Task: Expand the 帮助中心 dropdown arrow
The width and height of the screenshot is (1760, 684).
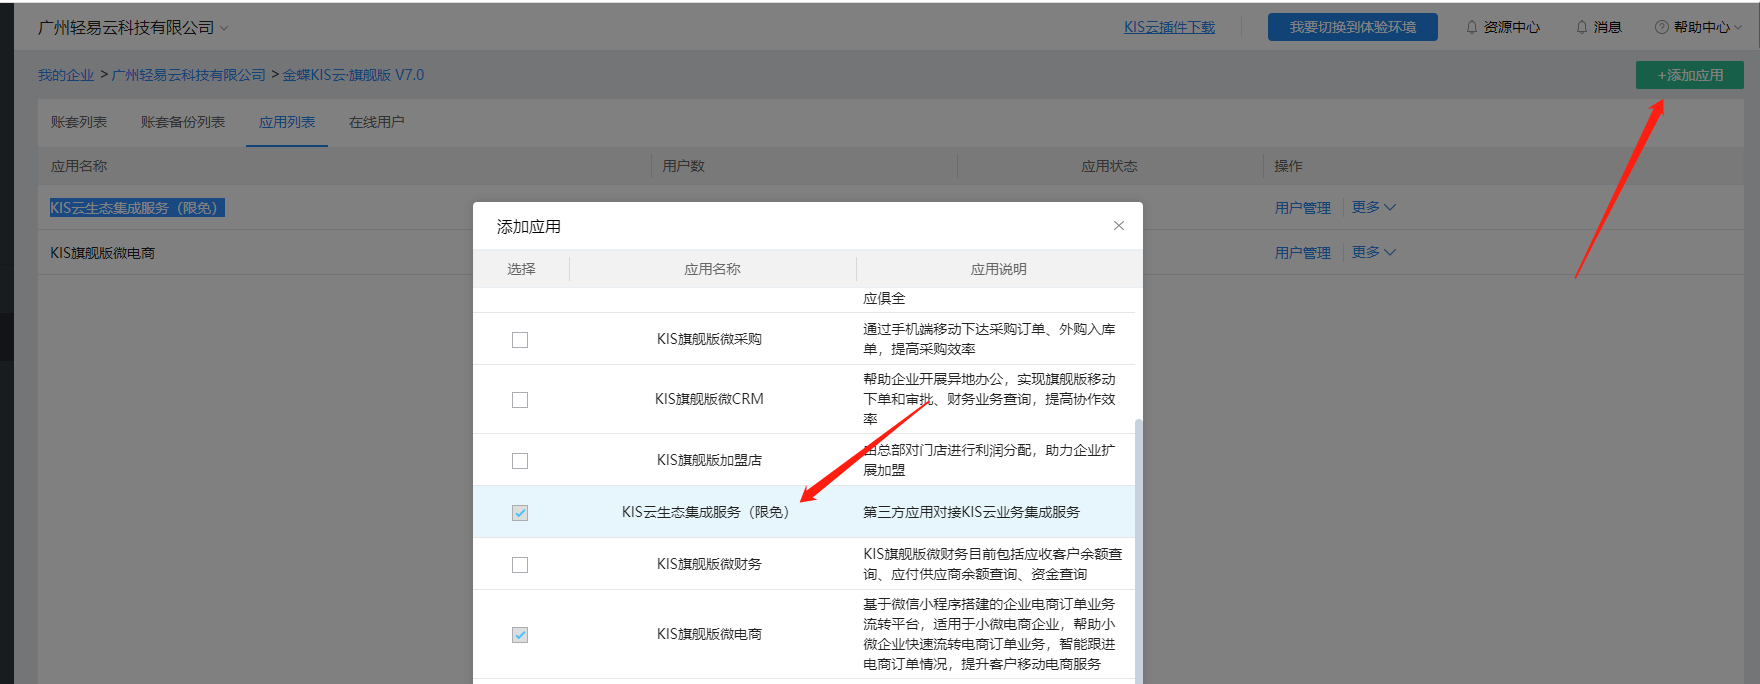Action: click(x=1738, y=27)
